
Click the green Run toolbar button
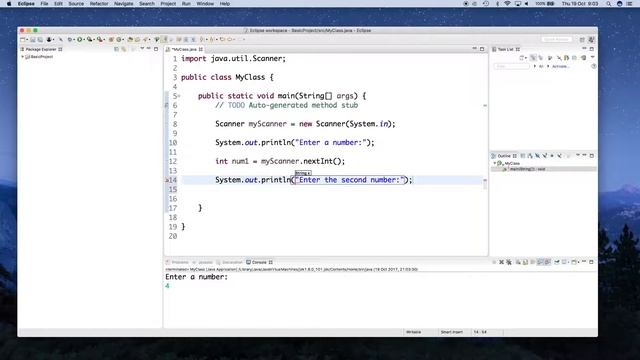pos(80,40)
